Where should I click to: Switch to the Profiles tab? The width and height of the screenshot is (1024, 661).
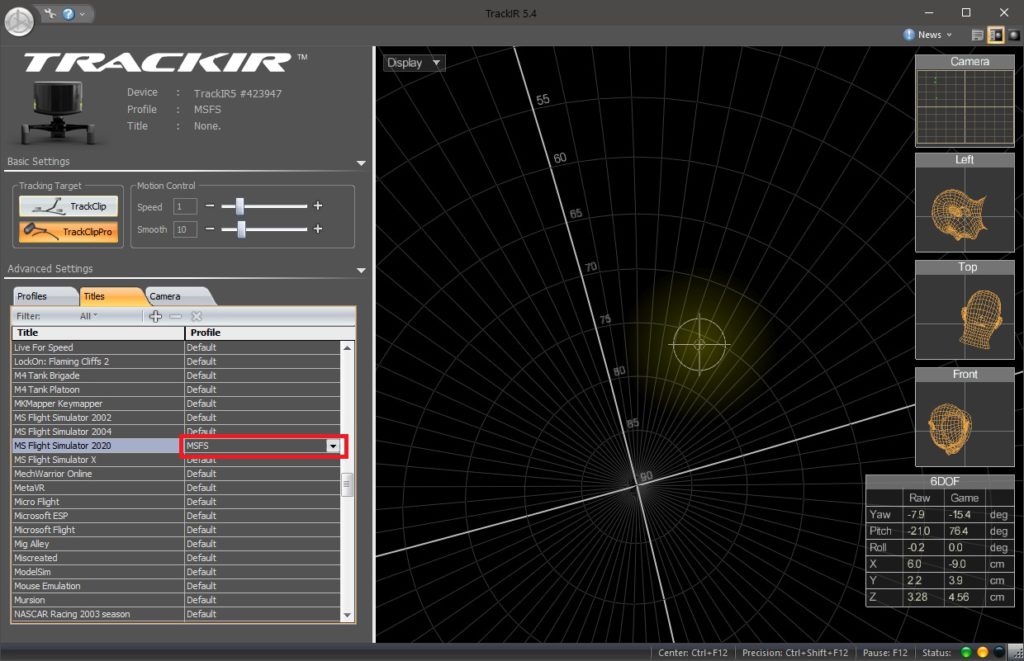(43, 297)
